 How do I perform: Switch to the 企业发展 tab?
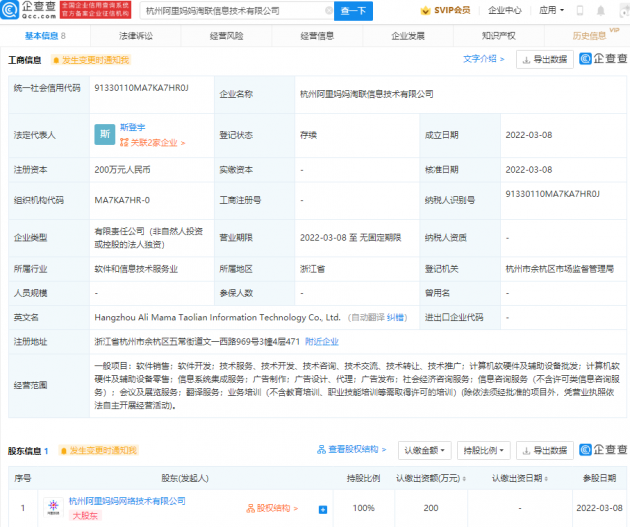click(x=408, y=36)
